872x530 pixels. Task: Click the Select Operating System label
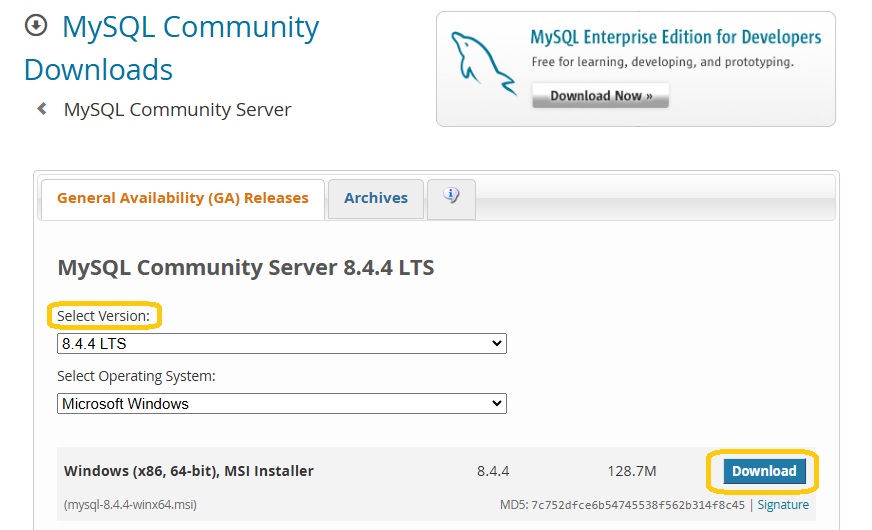(x=136, y=377)
